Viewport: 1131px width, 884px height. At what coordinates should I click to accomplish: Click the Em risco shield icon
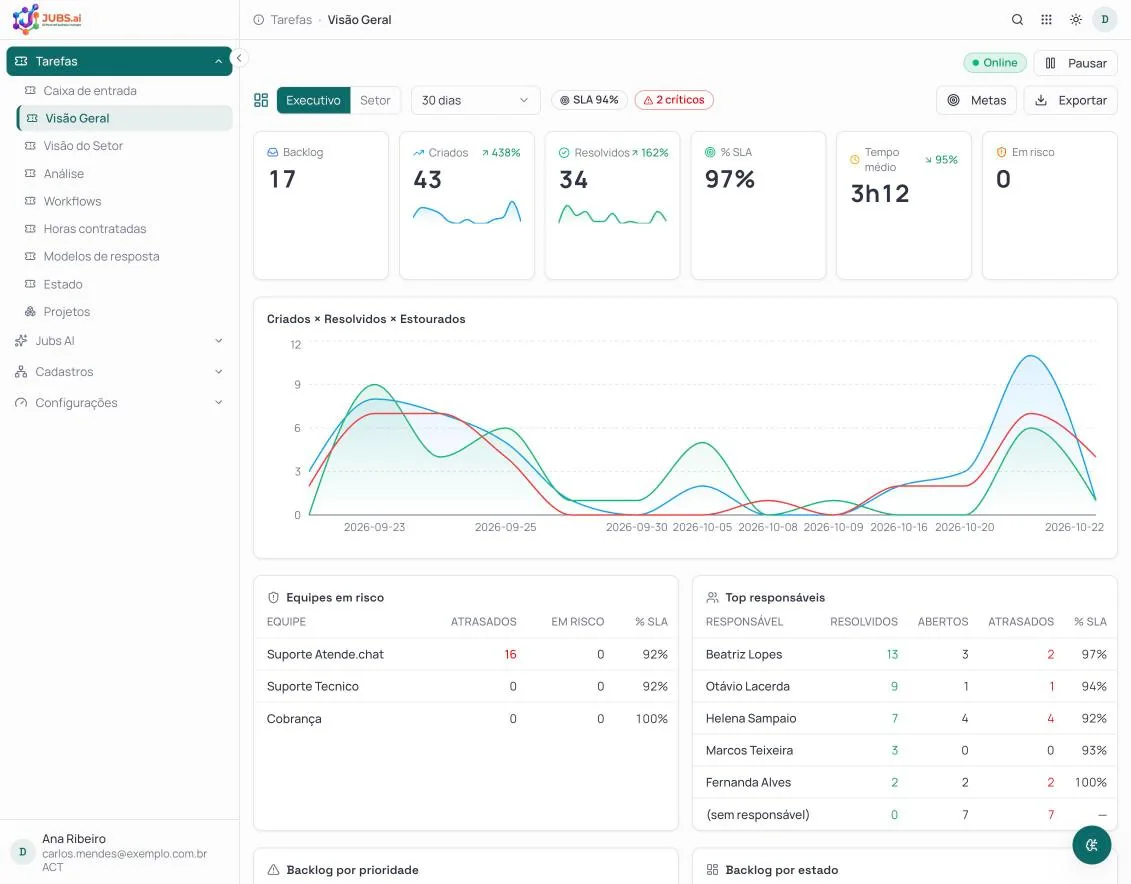[x=1001, y=152]
